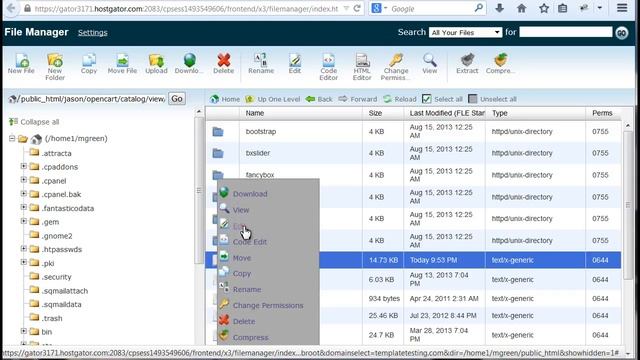Expand the .gem folder
The image size is (640, 360).
tap(24, 221)
